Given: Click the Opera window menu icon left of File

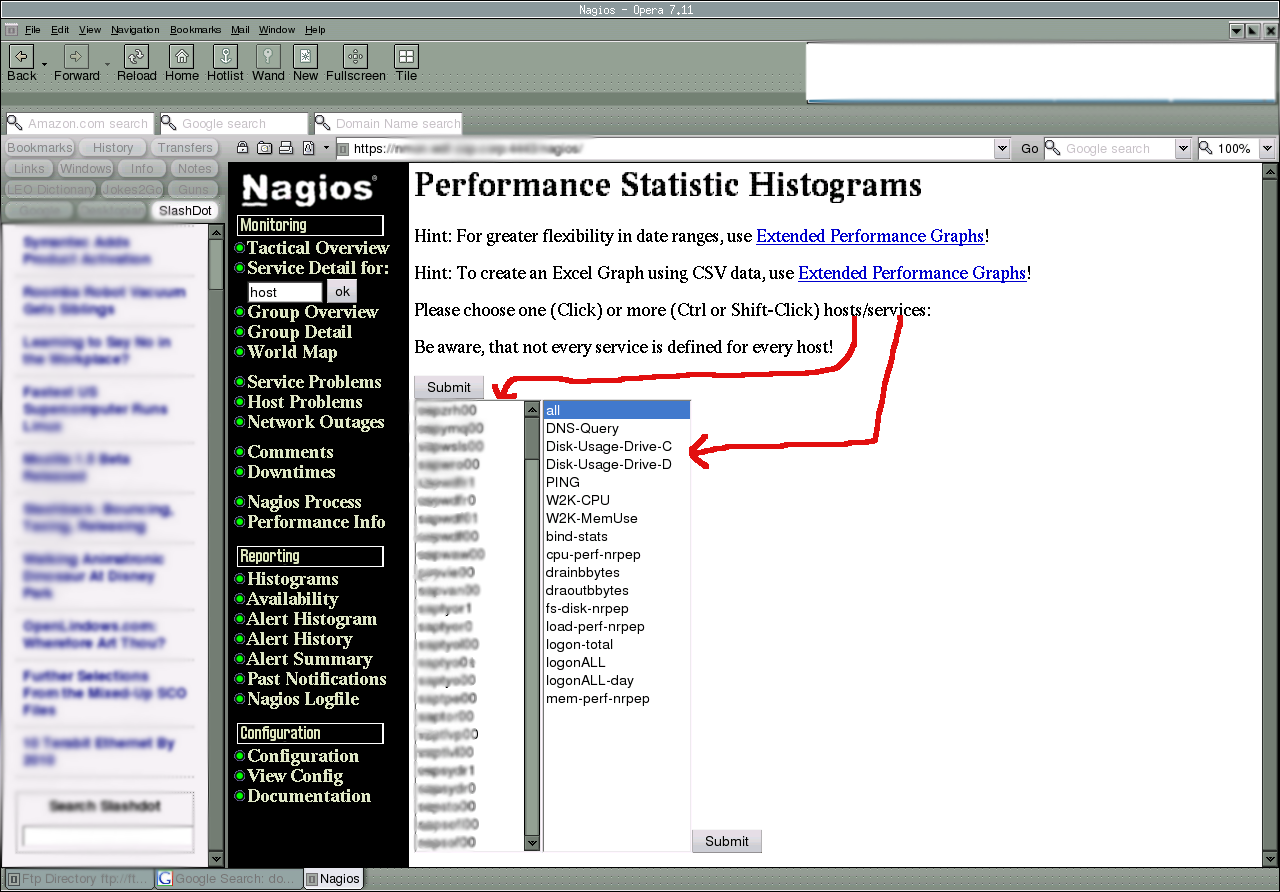Looking at the screenshot, I should click(11, 30).
